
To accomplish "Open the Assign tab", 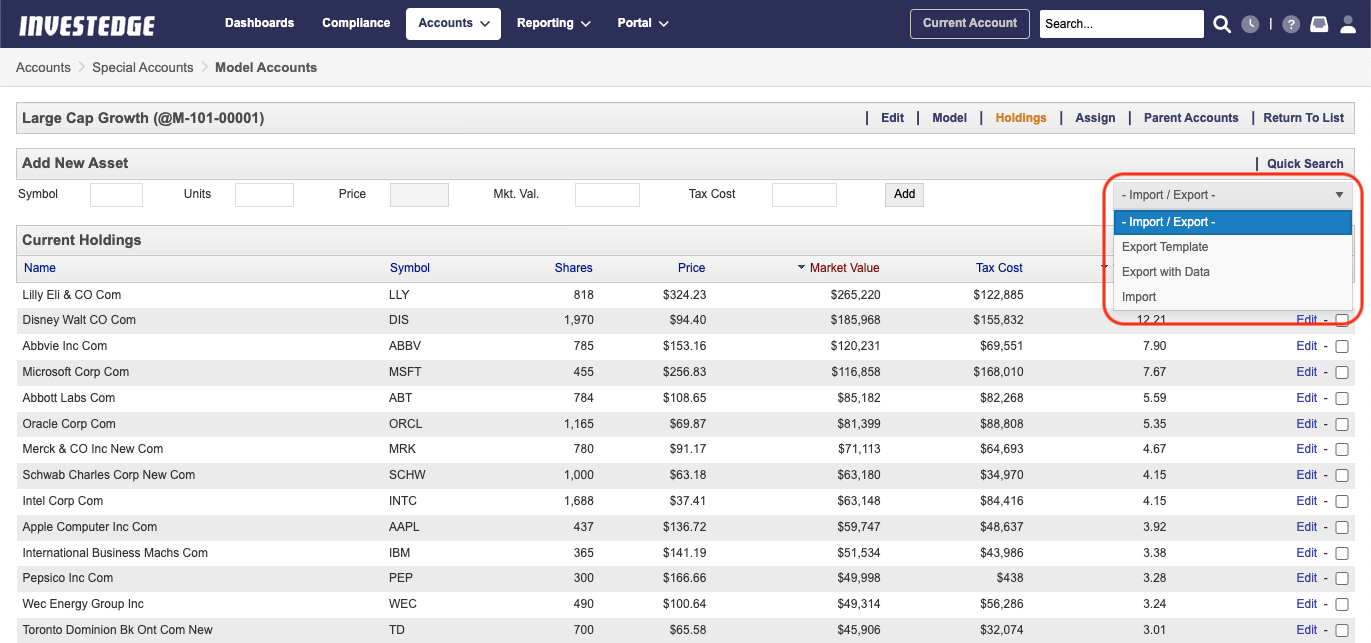I will [1095, 118].
